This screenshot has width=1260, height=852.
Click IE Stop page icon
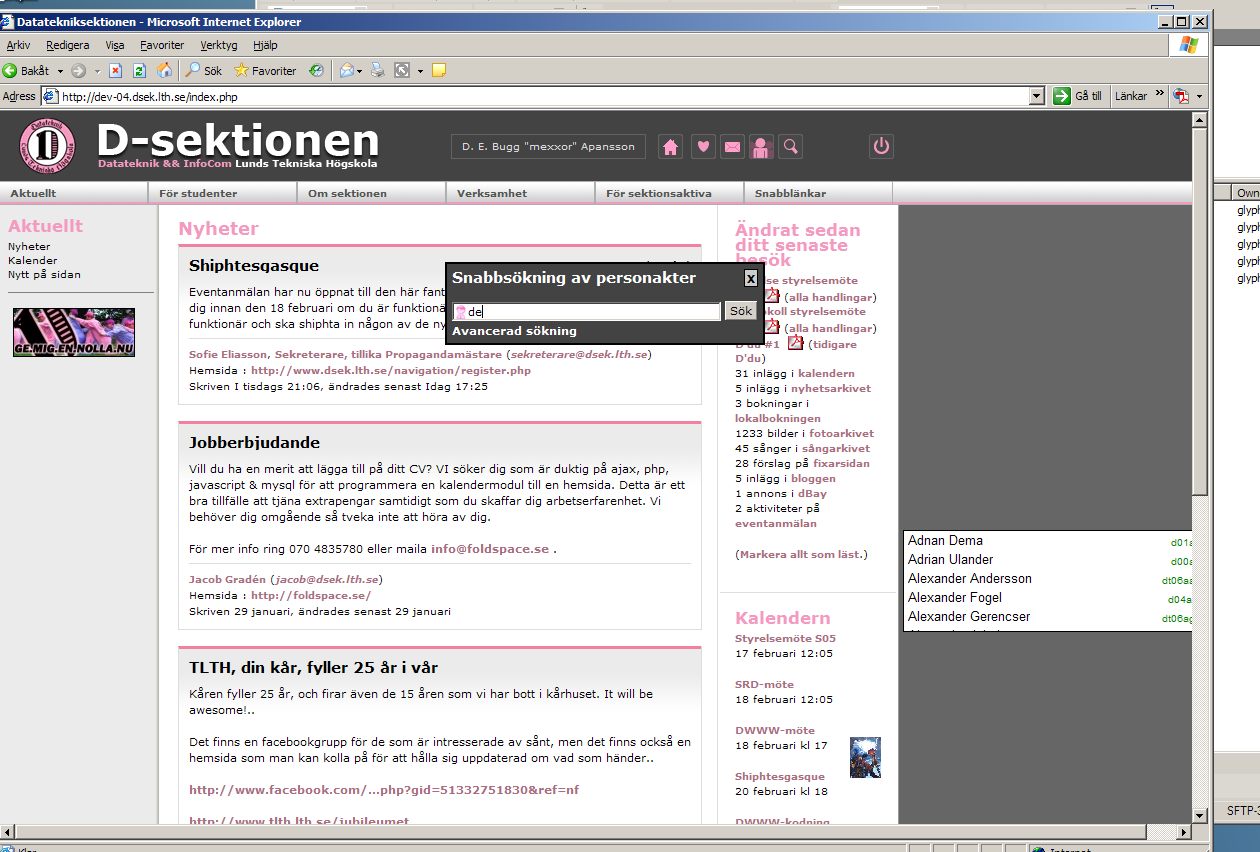(116, 71)
